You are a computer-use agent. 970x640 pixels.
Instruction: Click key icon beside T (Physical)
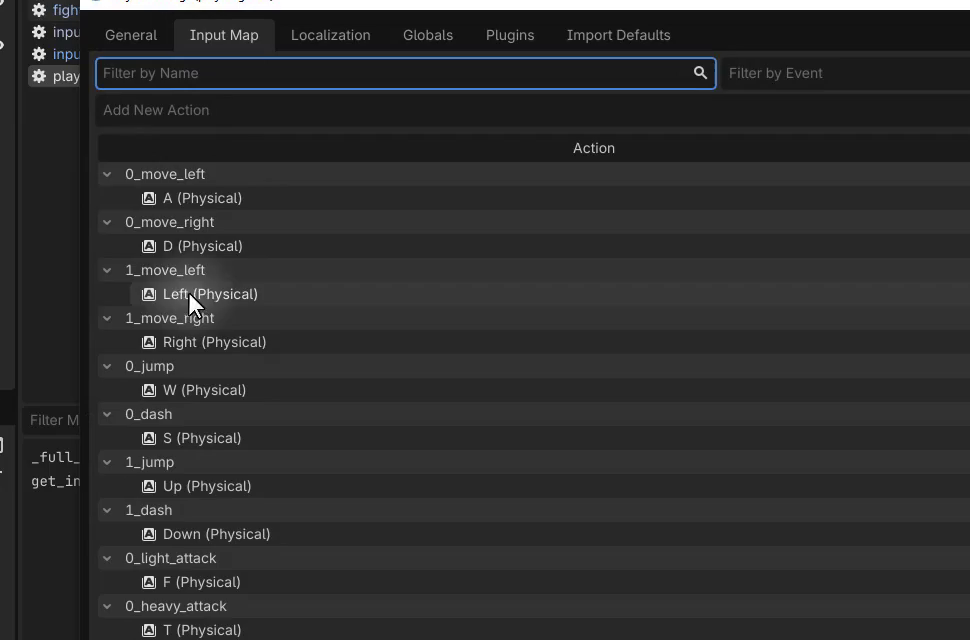click(x=148, y=631)
